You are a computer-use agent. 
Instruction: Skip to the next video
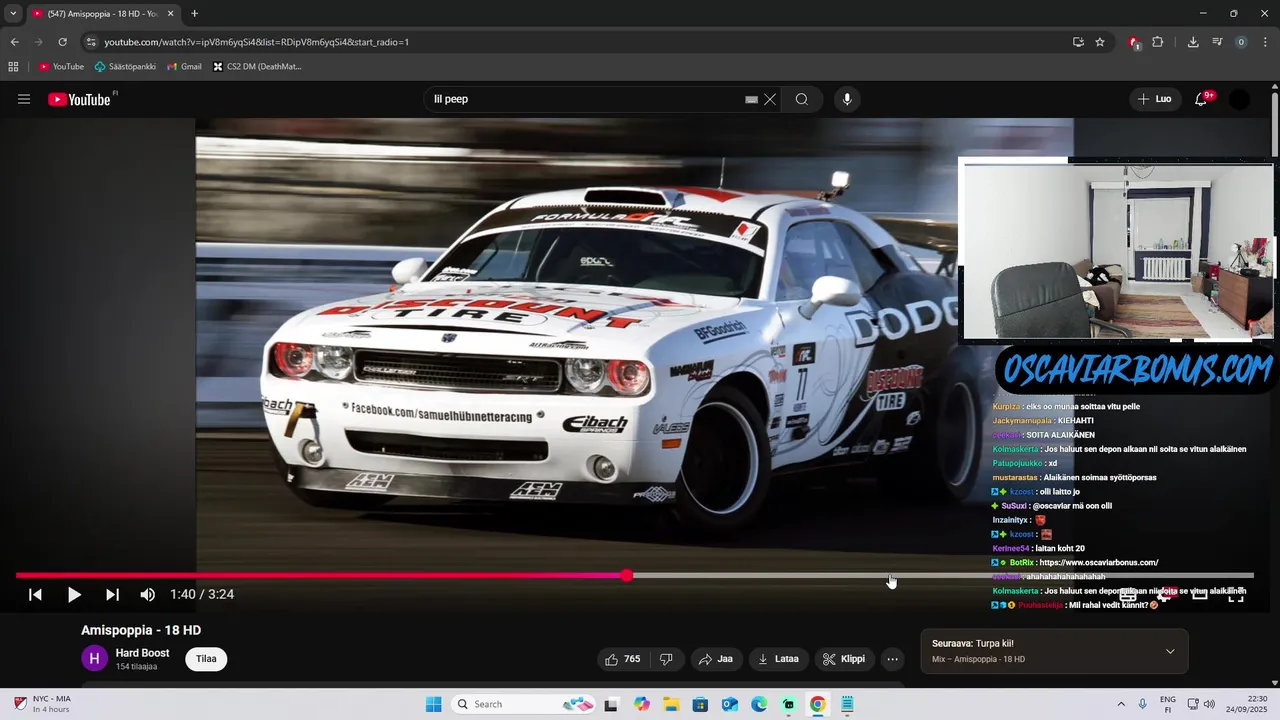point(112,594)
